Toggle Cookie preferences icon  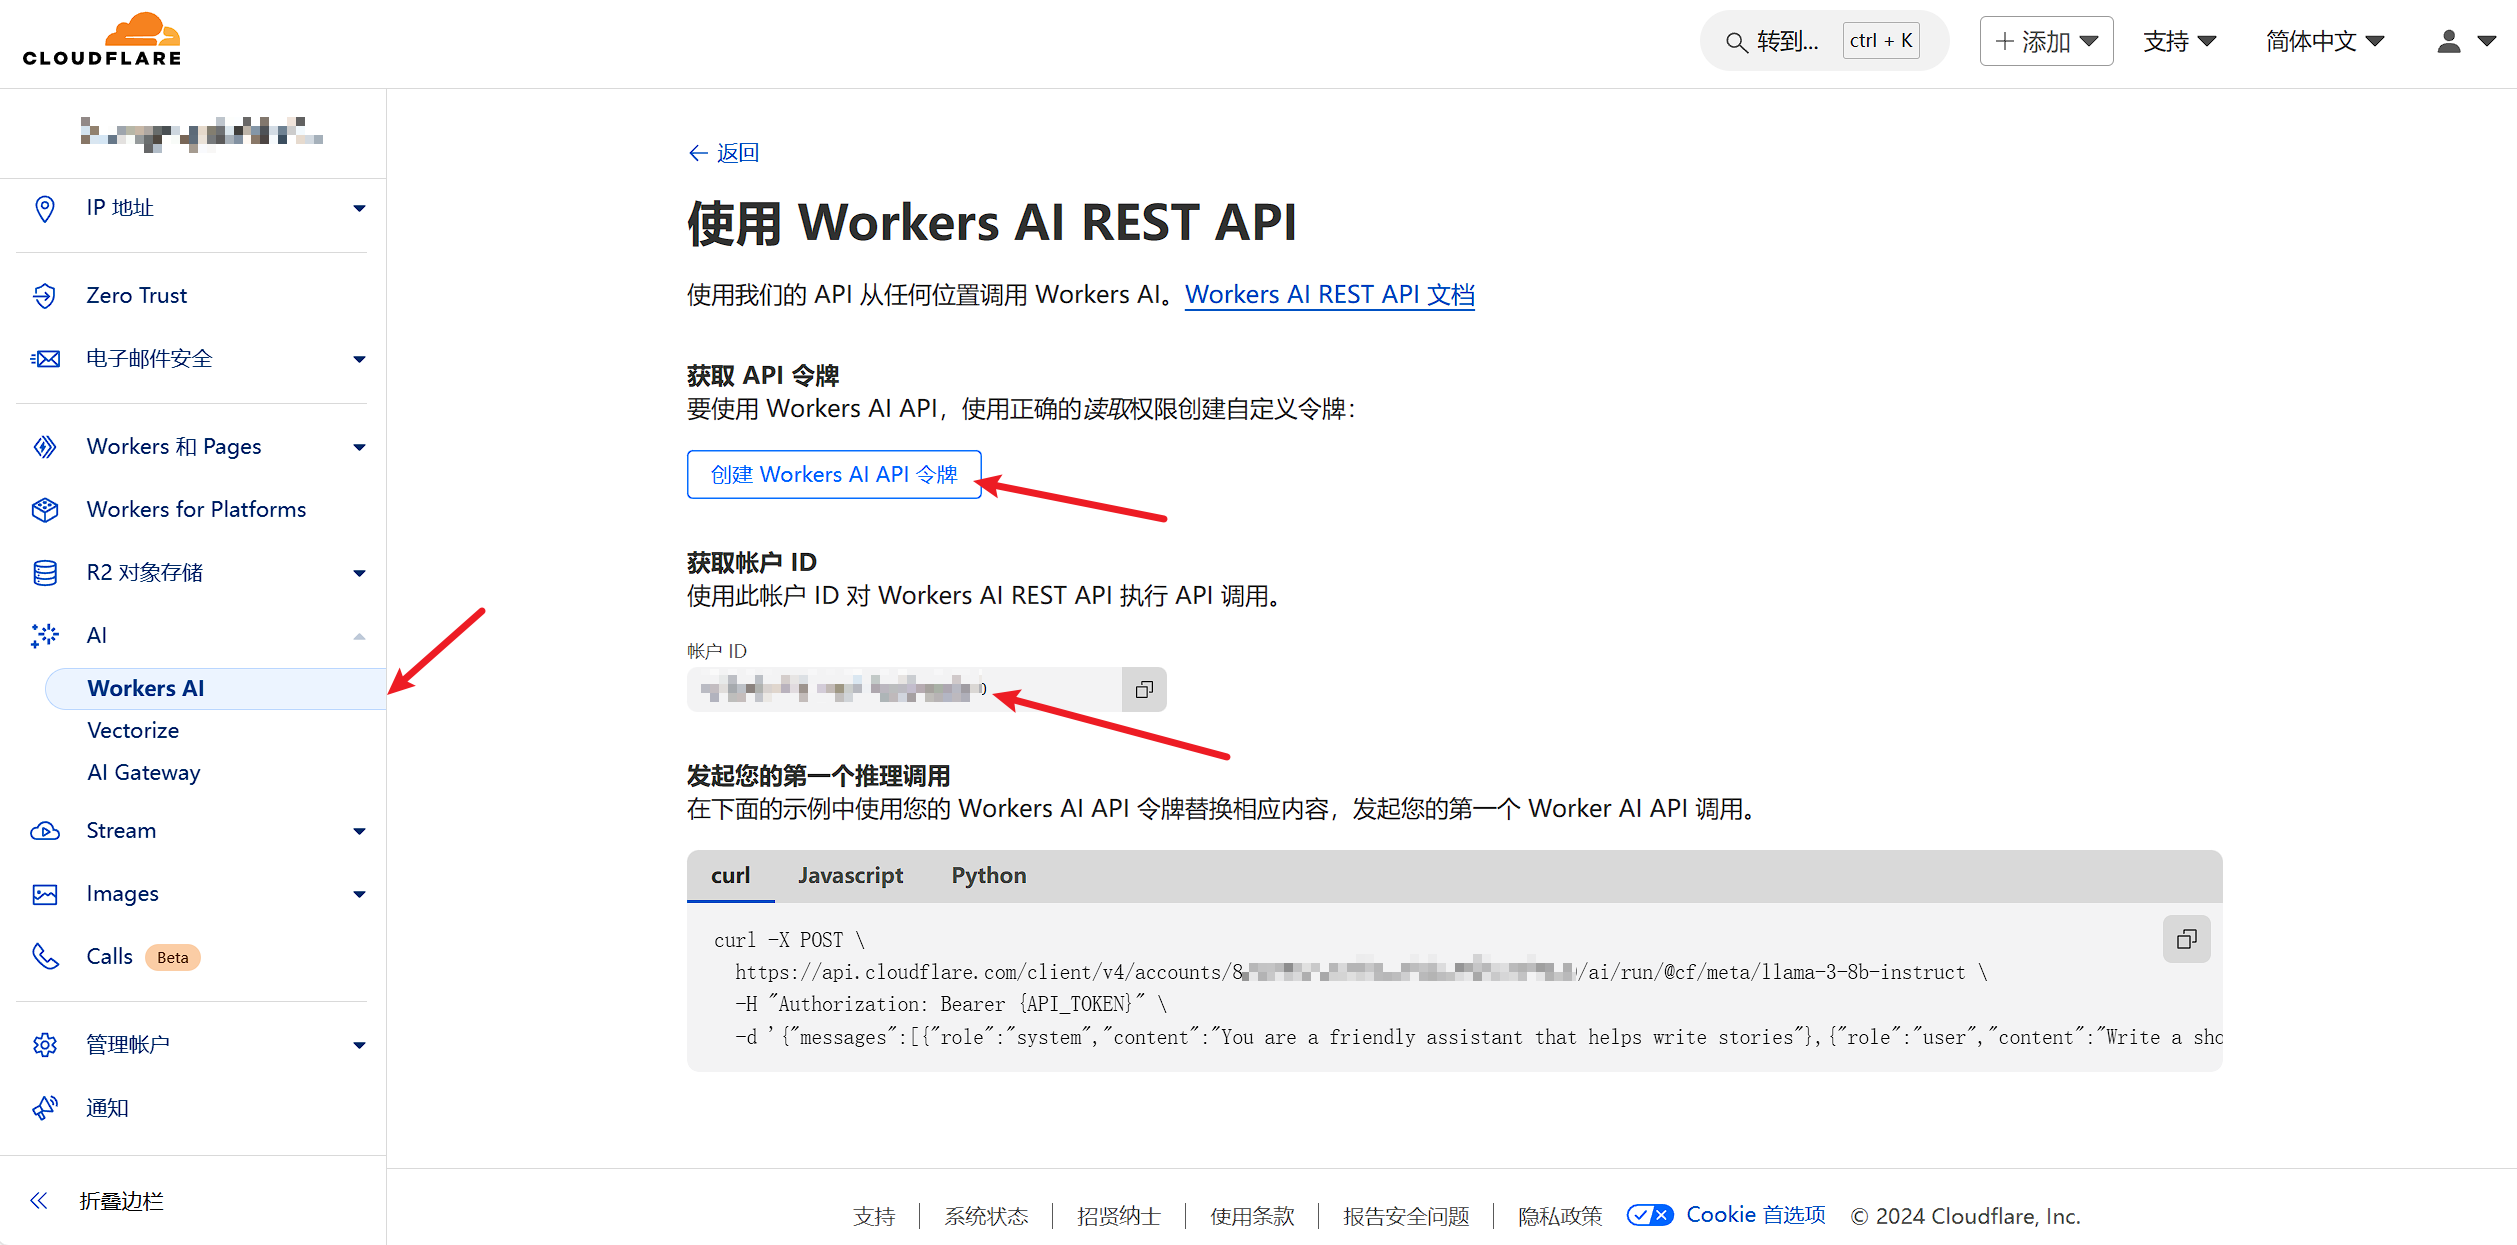[x=1649, y=1215]
